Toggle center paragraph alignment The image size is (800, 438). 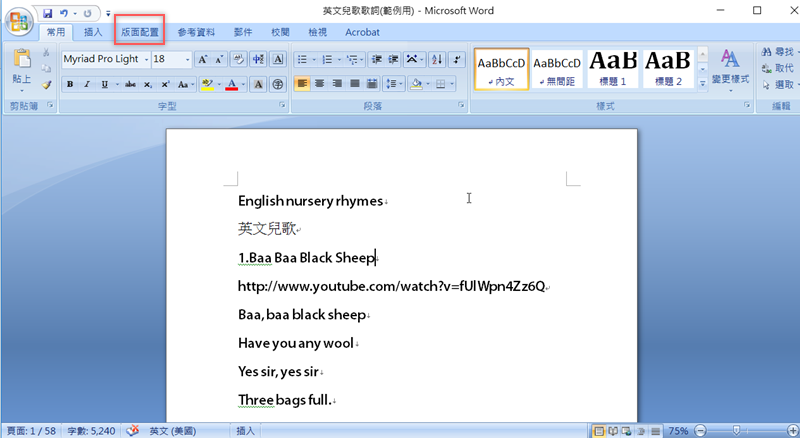coord(320,84)
